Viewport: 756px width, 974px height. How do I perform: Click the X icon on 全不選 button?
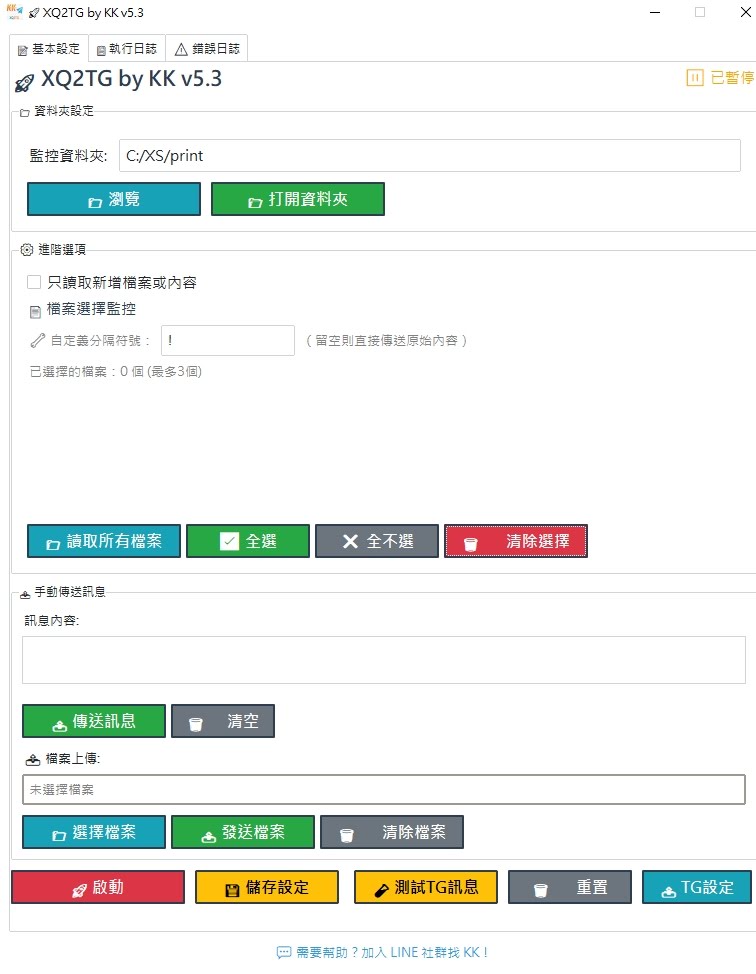(350, 541)
